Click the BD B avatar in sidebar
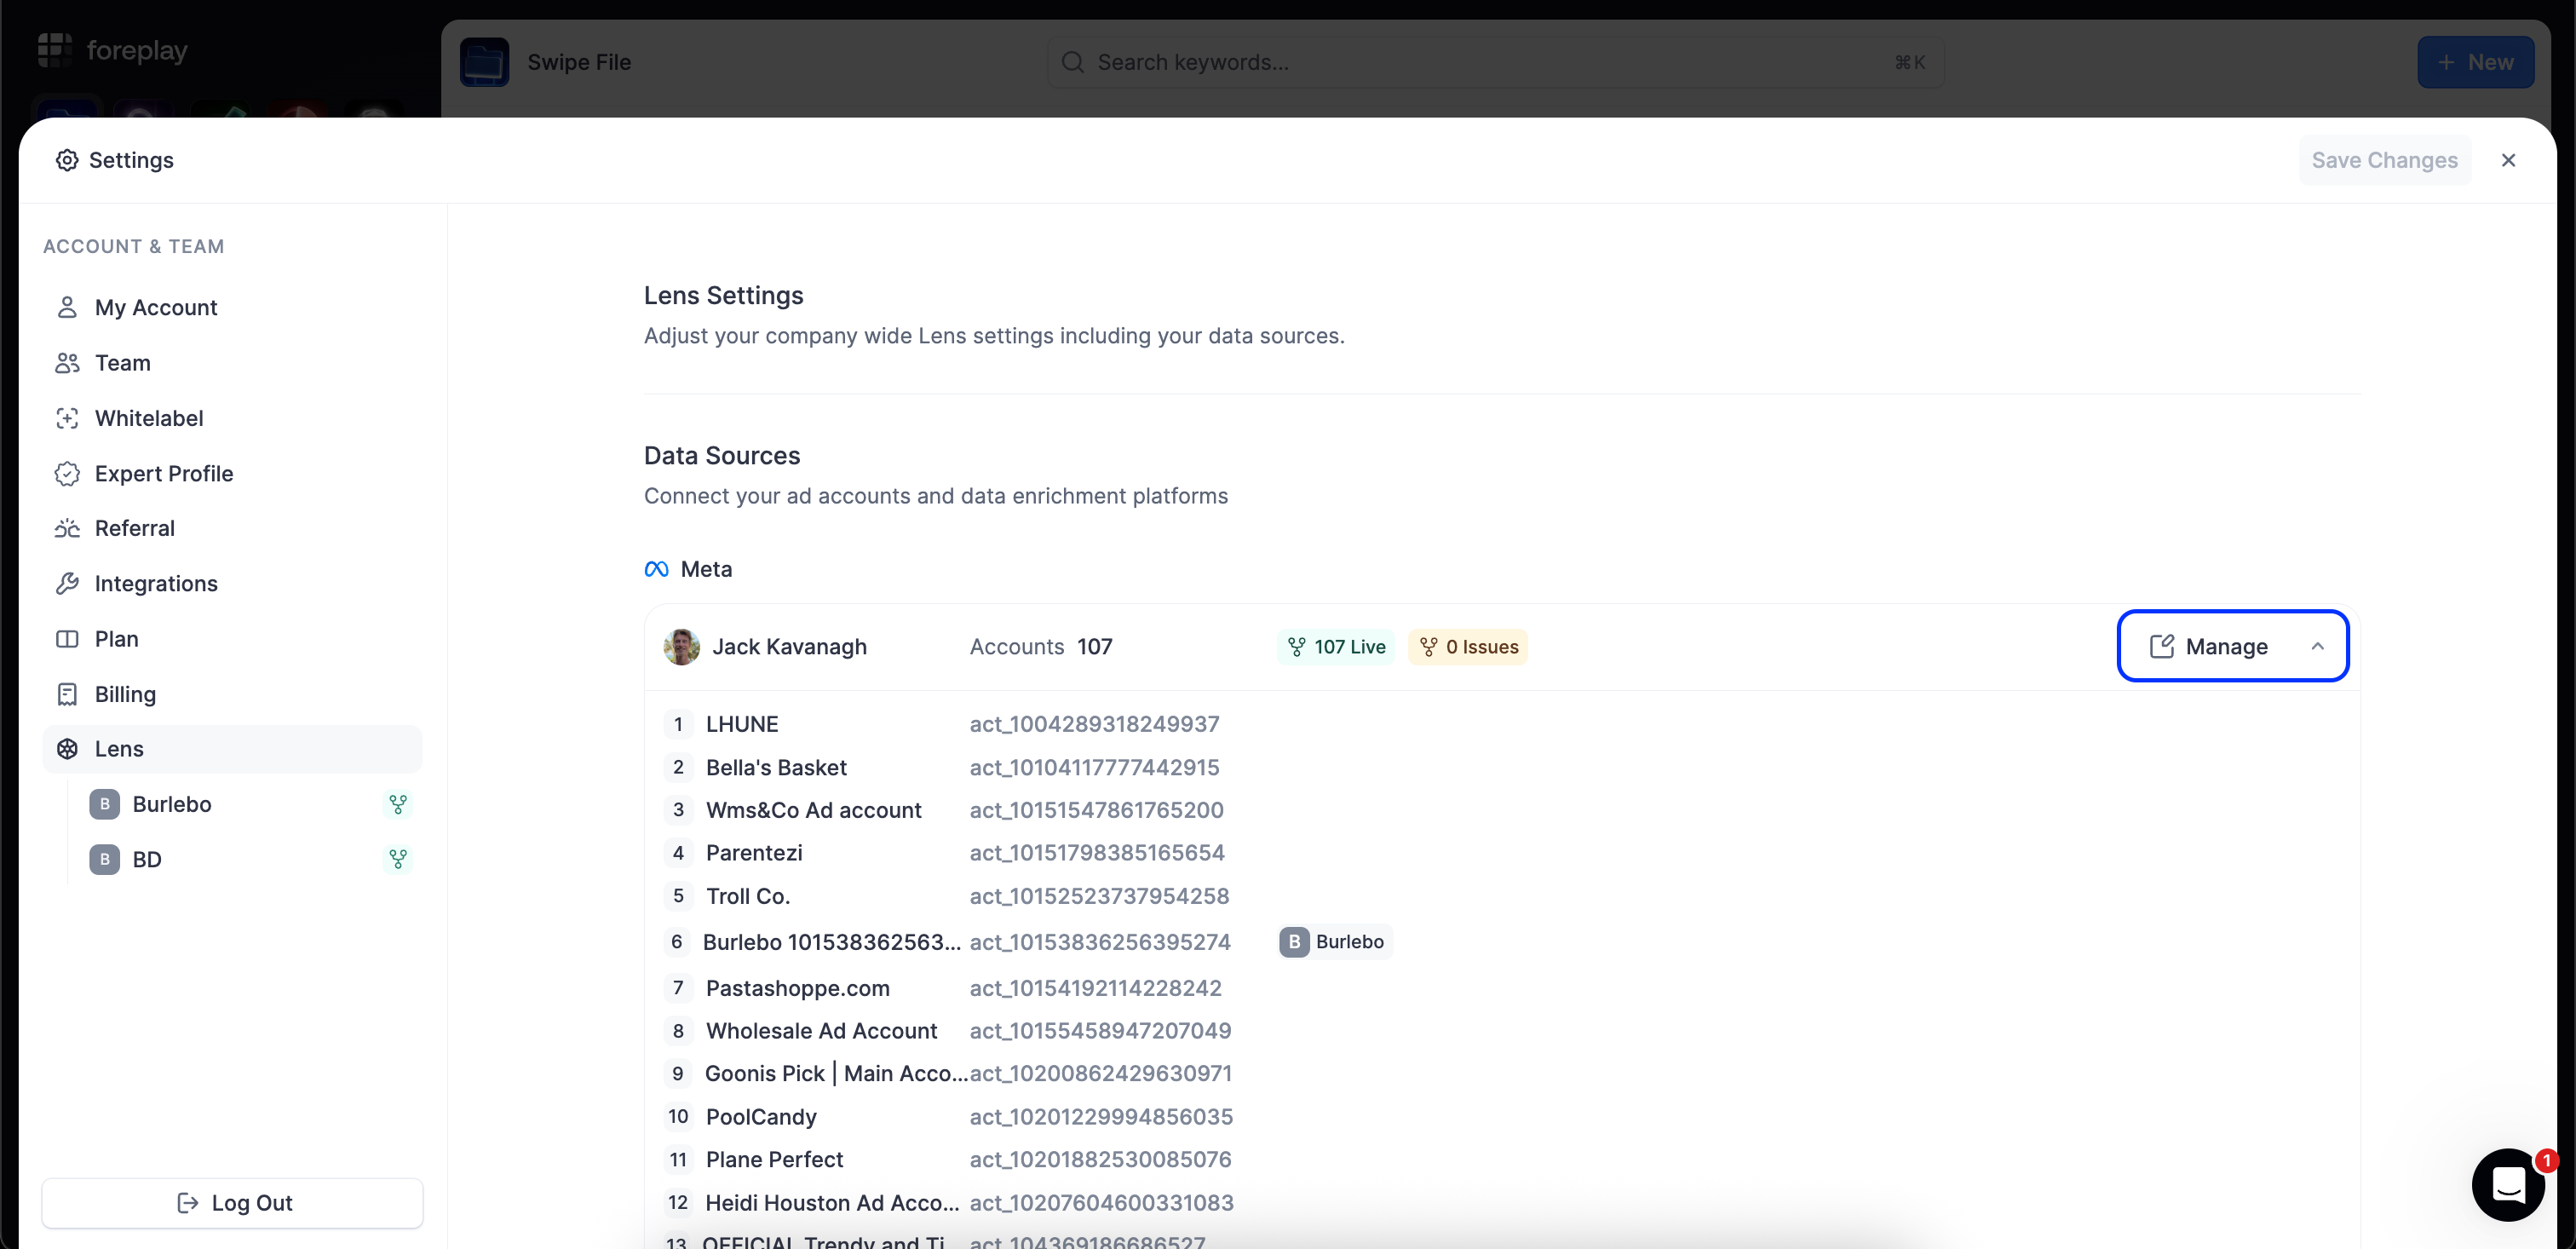This screenshot has width=2576, height=1249. [104, 859]
